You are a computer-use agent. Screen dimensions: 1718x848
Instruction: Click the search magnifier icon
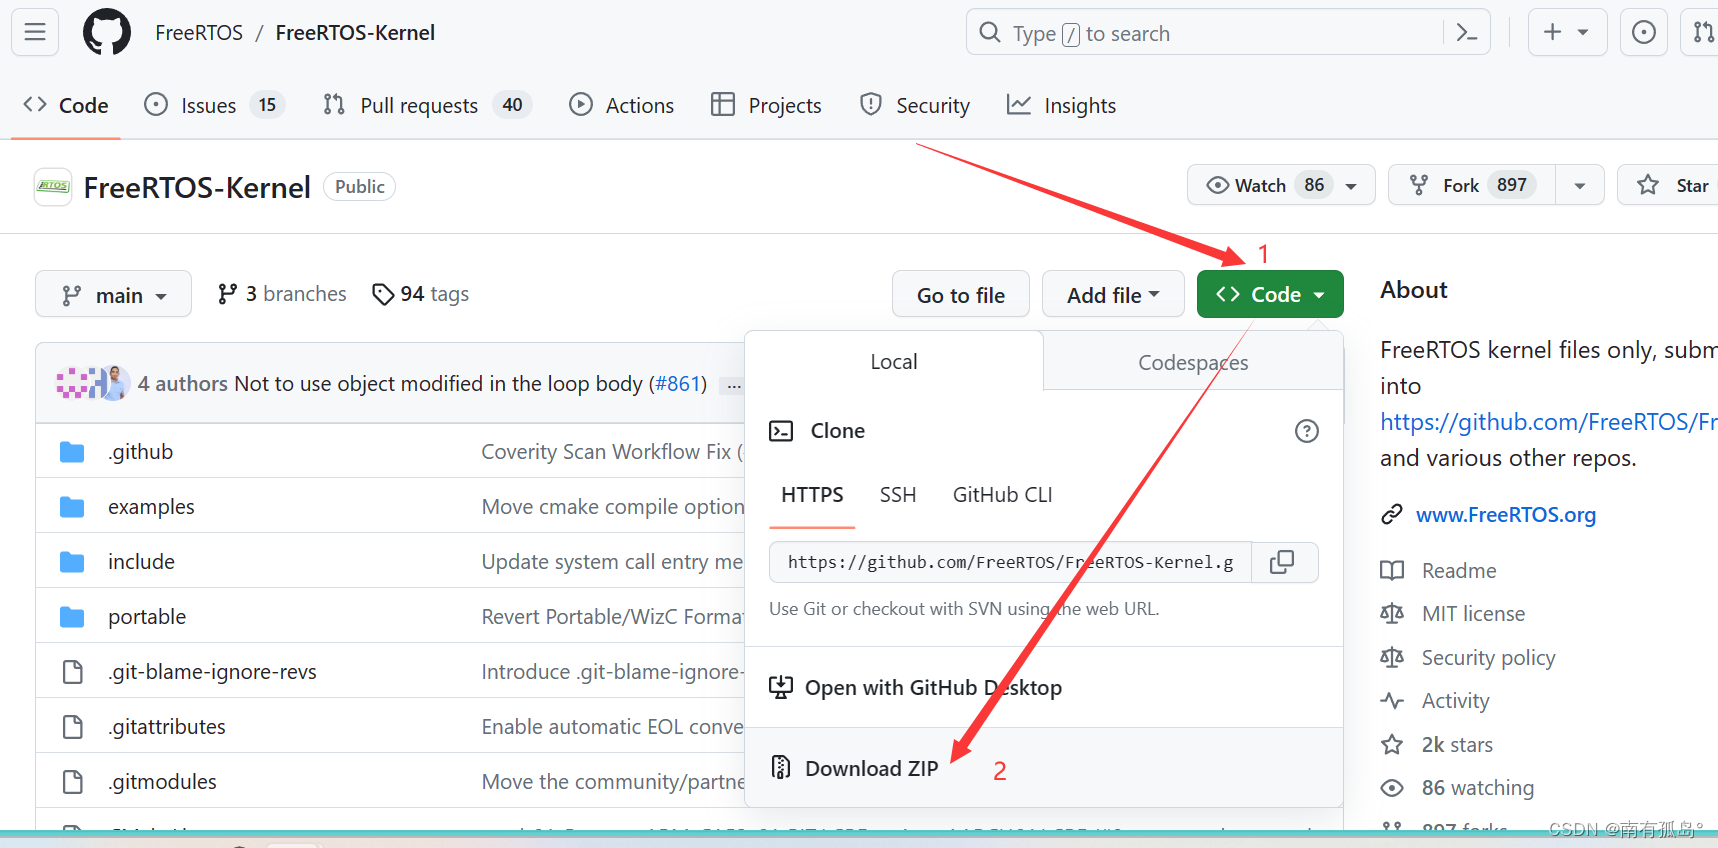click(x=989, y=33)
